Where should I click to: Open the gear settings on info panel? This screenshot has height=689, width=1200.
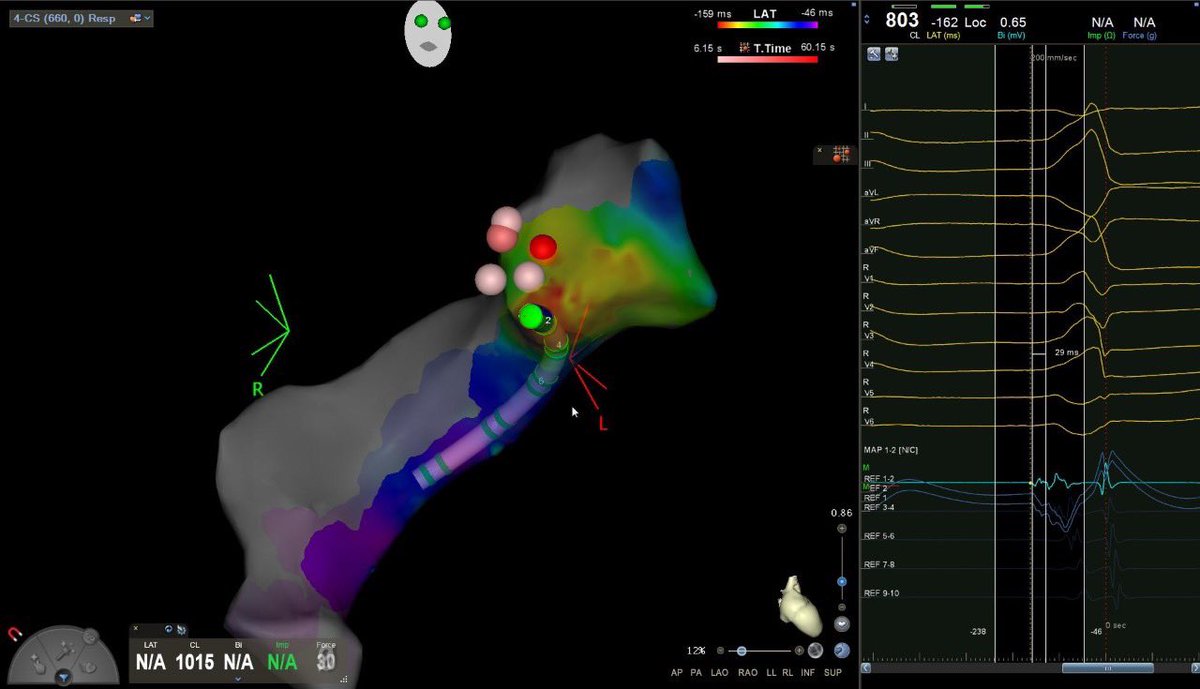pyautogui.click(x=182, y=629)
